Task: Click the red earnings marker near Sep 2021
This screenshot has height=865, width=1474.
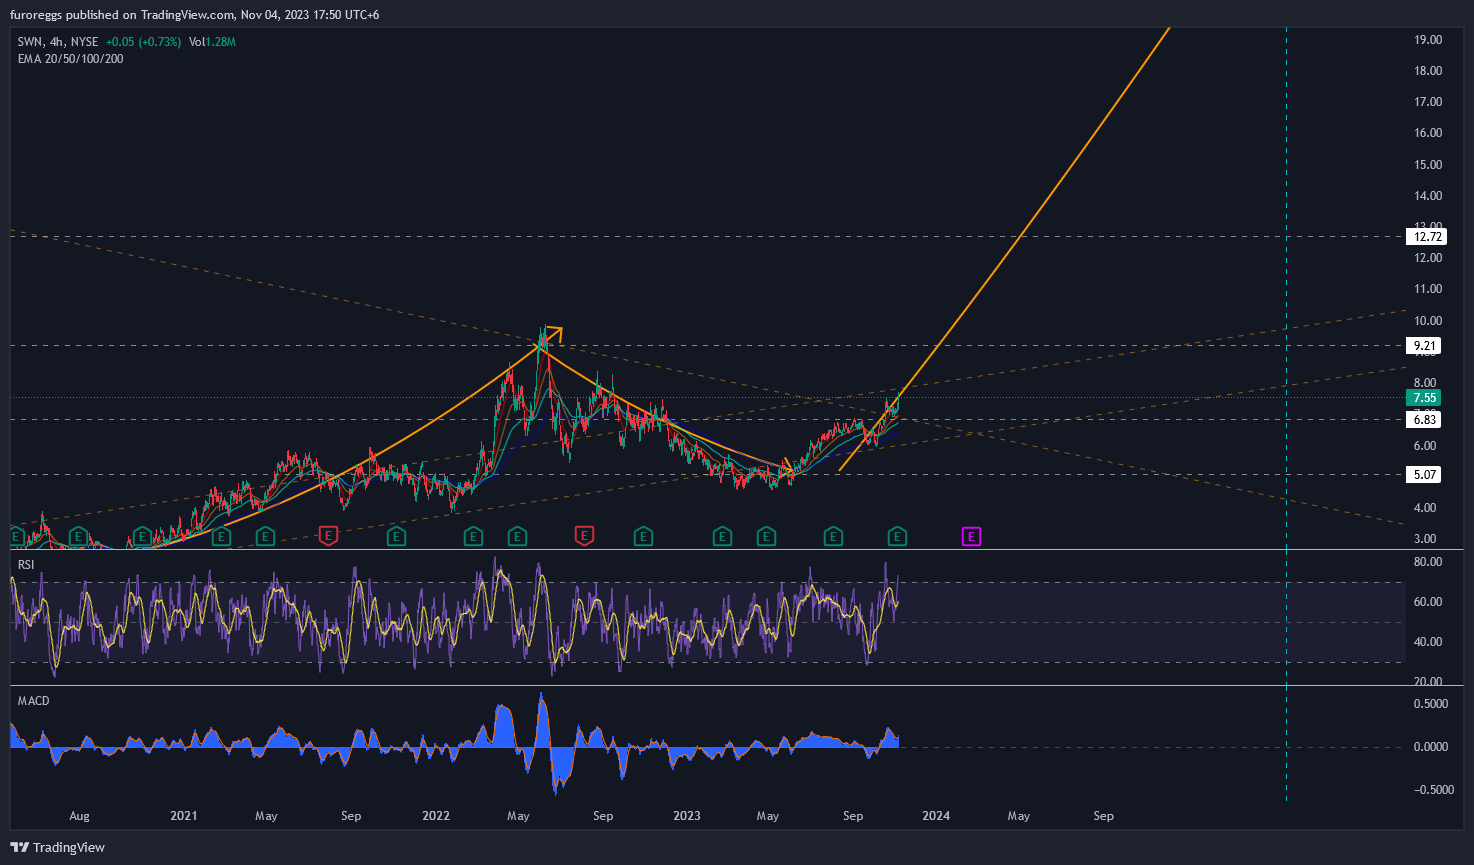Action: [x=328, y=537]
